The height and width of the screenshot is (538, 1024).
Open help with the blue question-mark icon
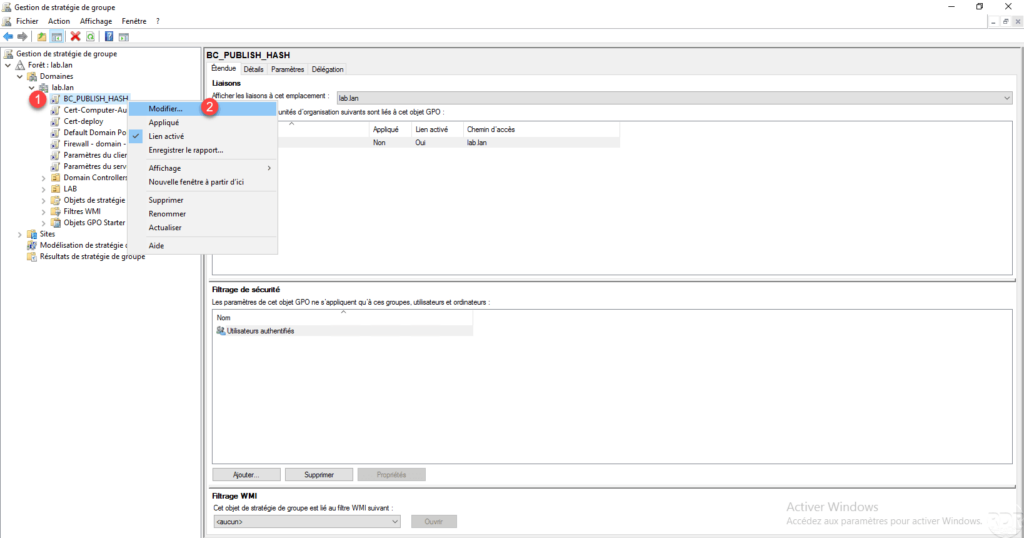[x=108, y=37]
